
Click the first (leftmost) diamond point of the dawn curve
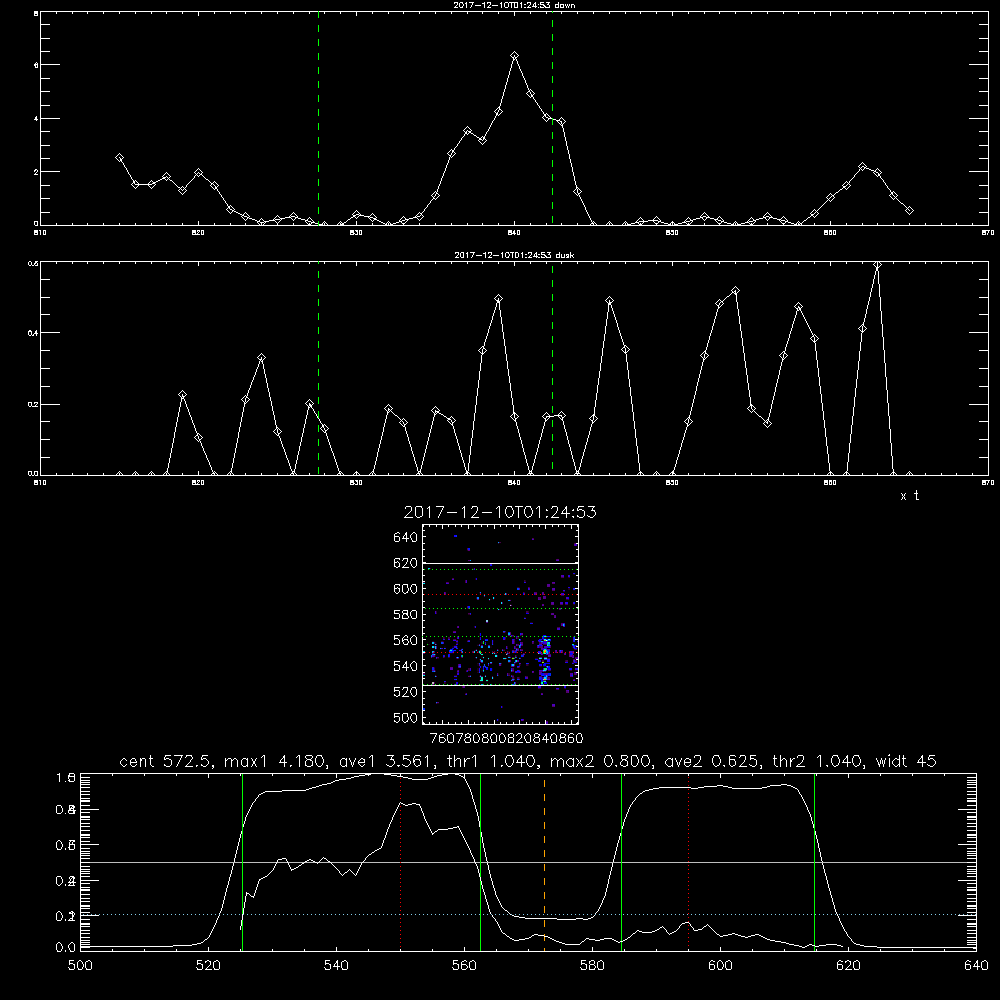tap(119, 158)
